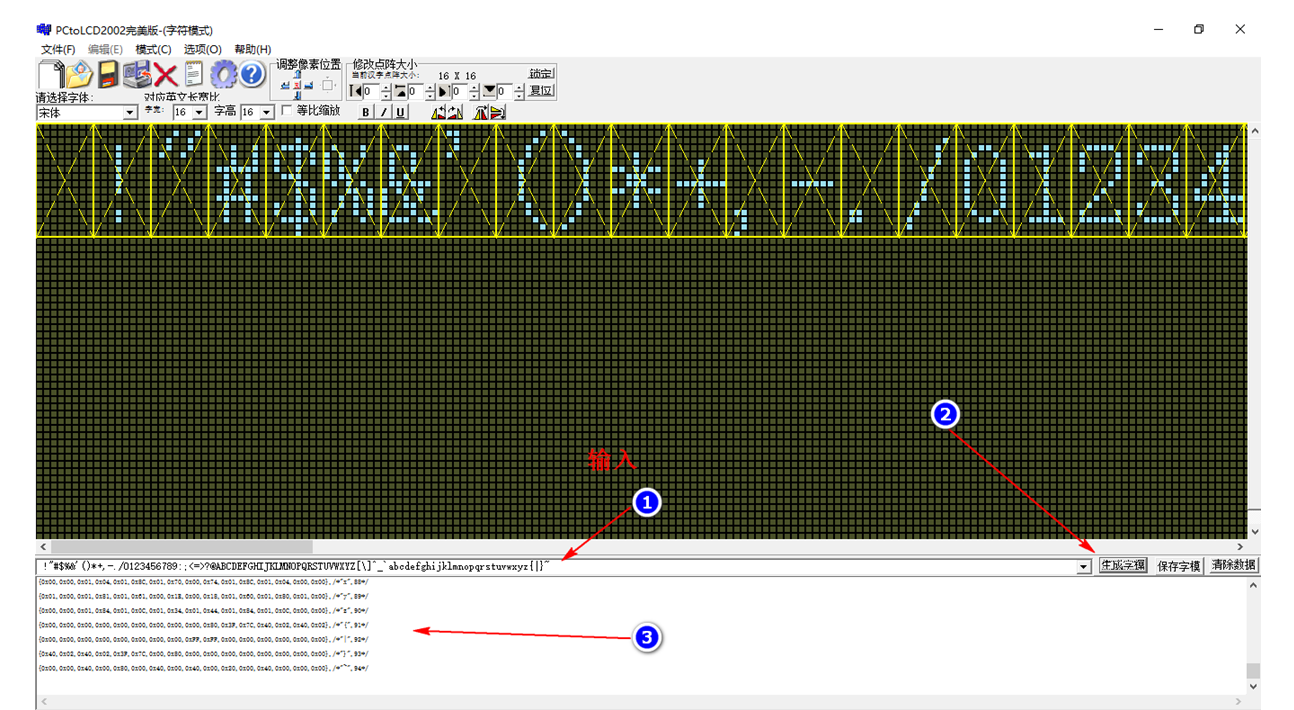
Task: Click the pixel grid horizontal scrollbar thumb
Action: pos(182,547)
